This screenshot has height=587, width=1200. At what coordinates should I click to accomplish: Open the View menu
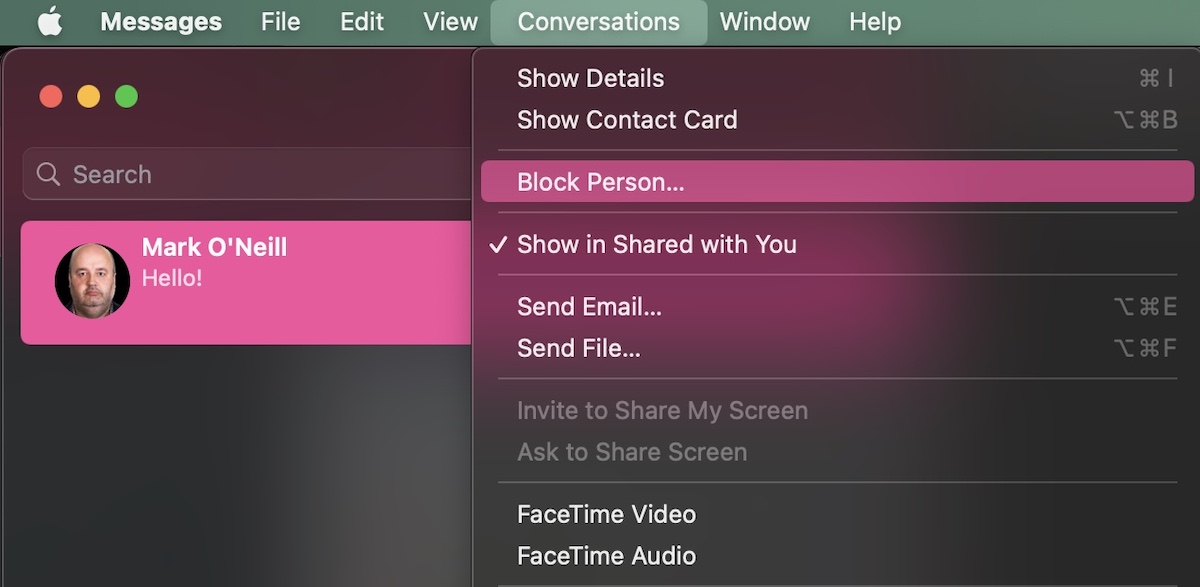click(450, 22)
